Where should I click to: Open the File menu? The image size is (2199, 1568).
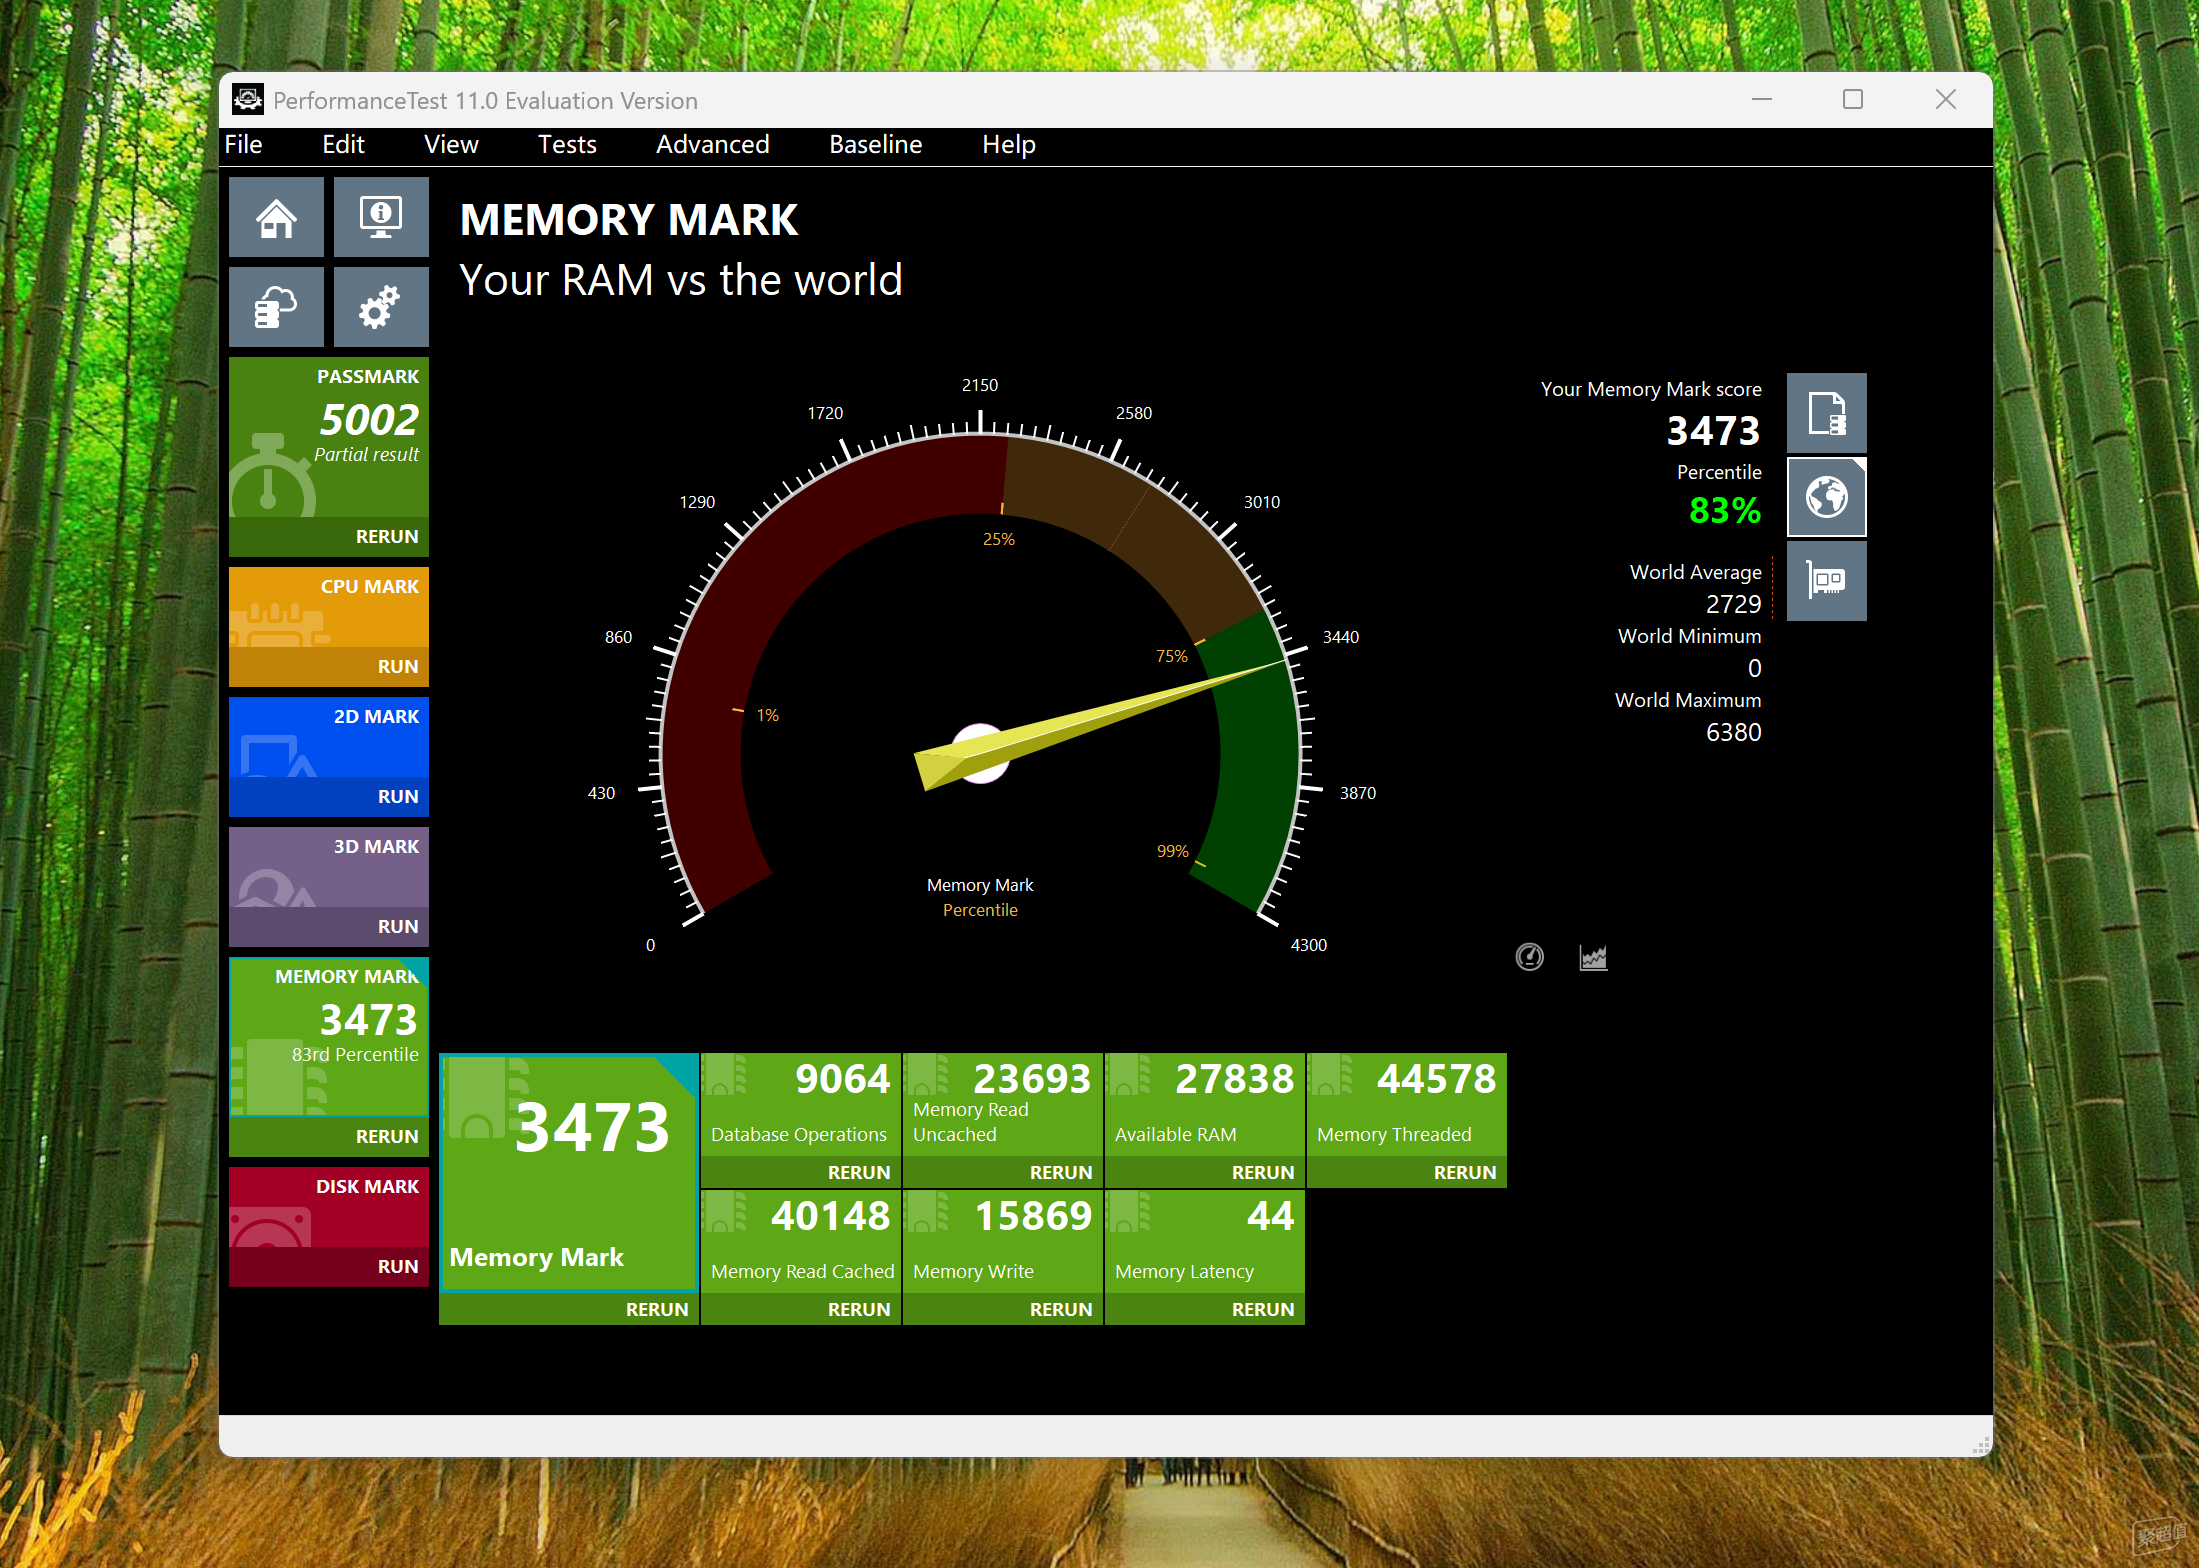pyautogui.click(x=243, y=145)
